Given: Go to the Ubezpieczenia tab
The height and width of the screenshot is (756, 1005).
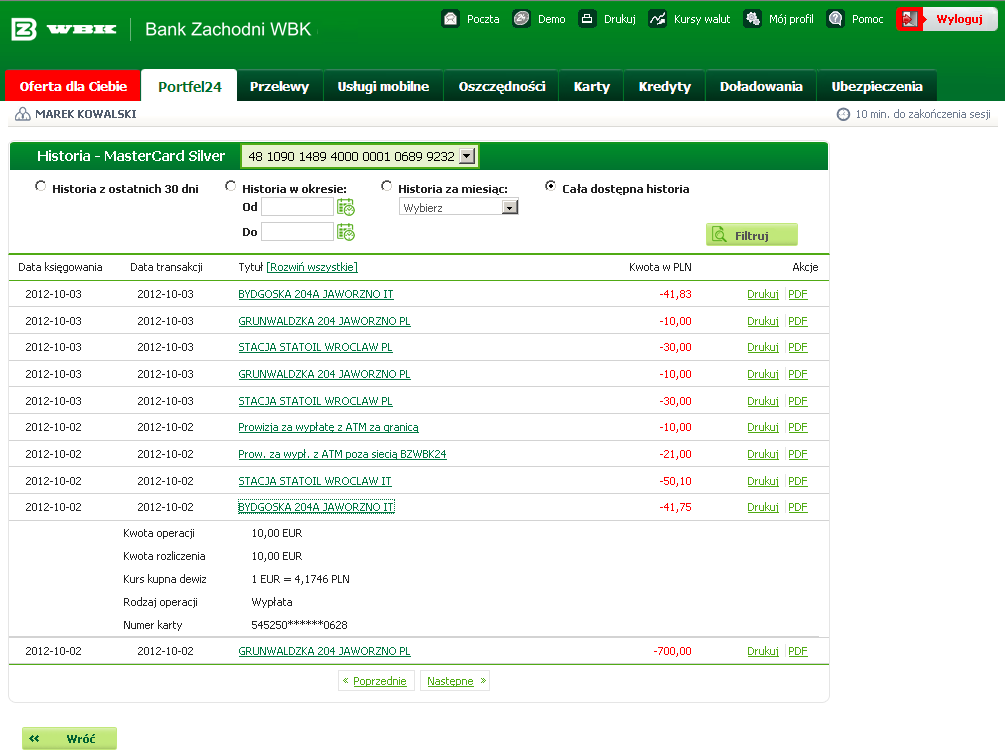Looking at the screenshot, I should 877,86.
